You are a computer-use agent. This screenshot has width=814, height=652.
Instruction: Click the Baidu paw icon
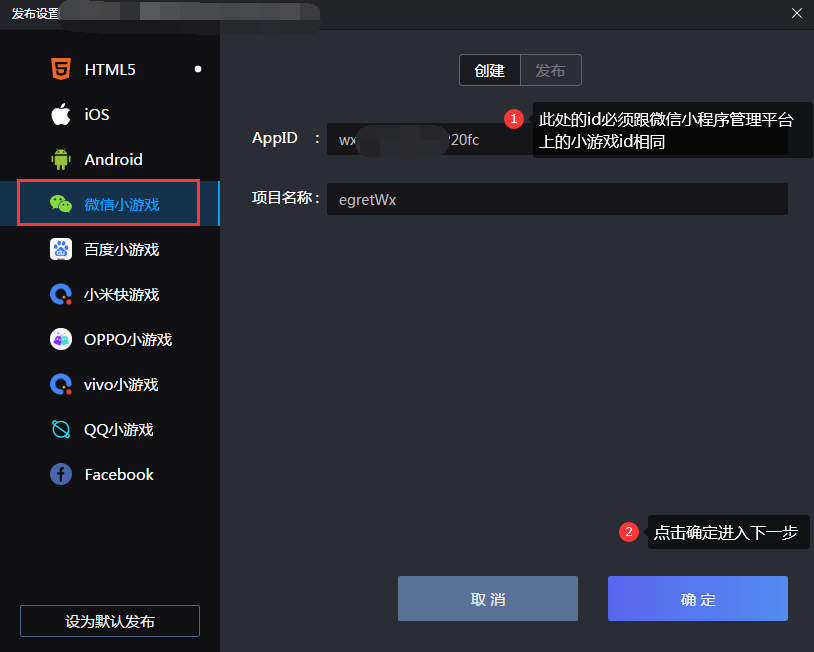(x=61, y=249)
